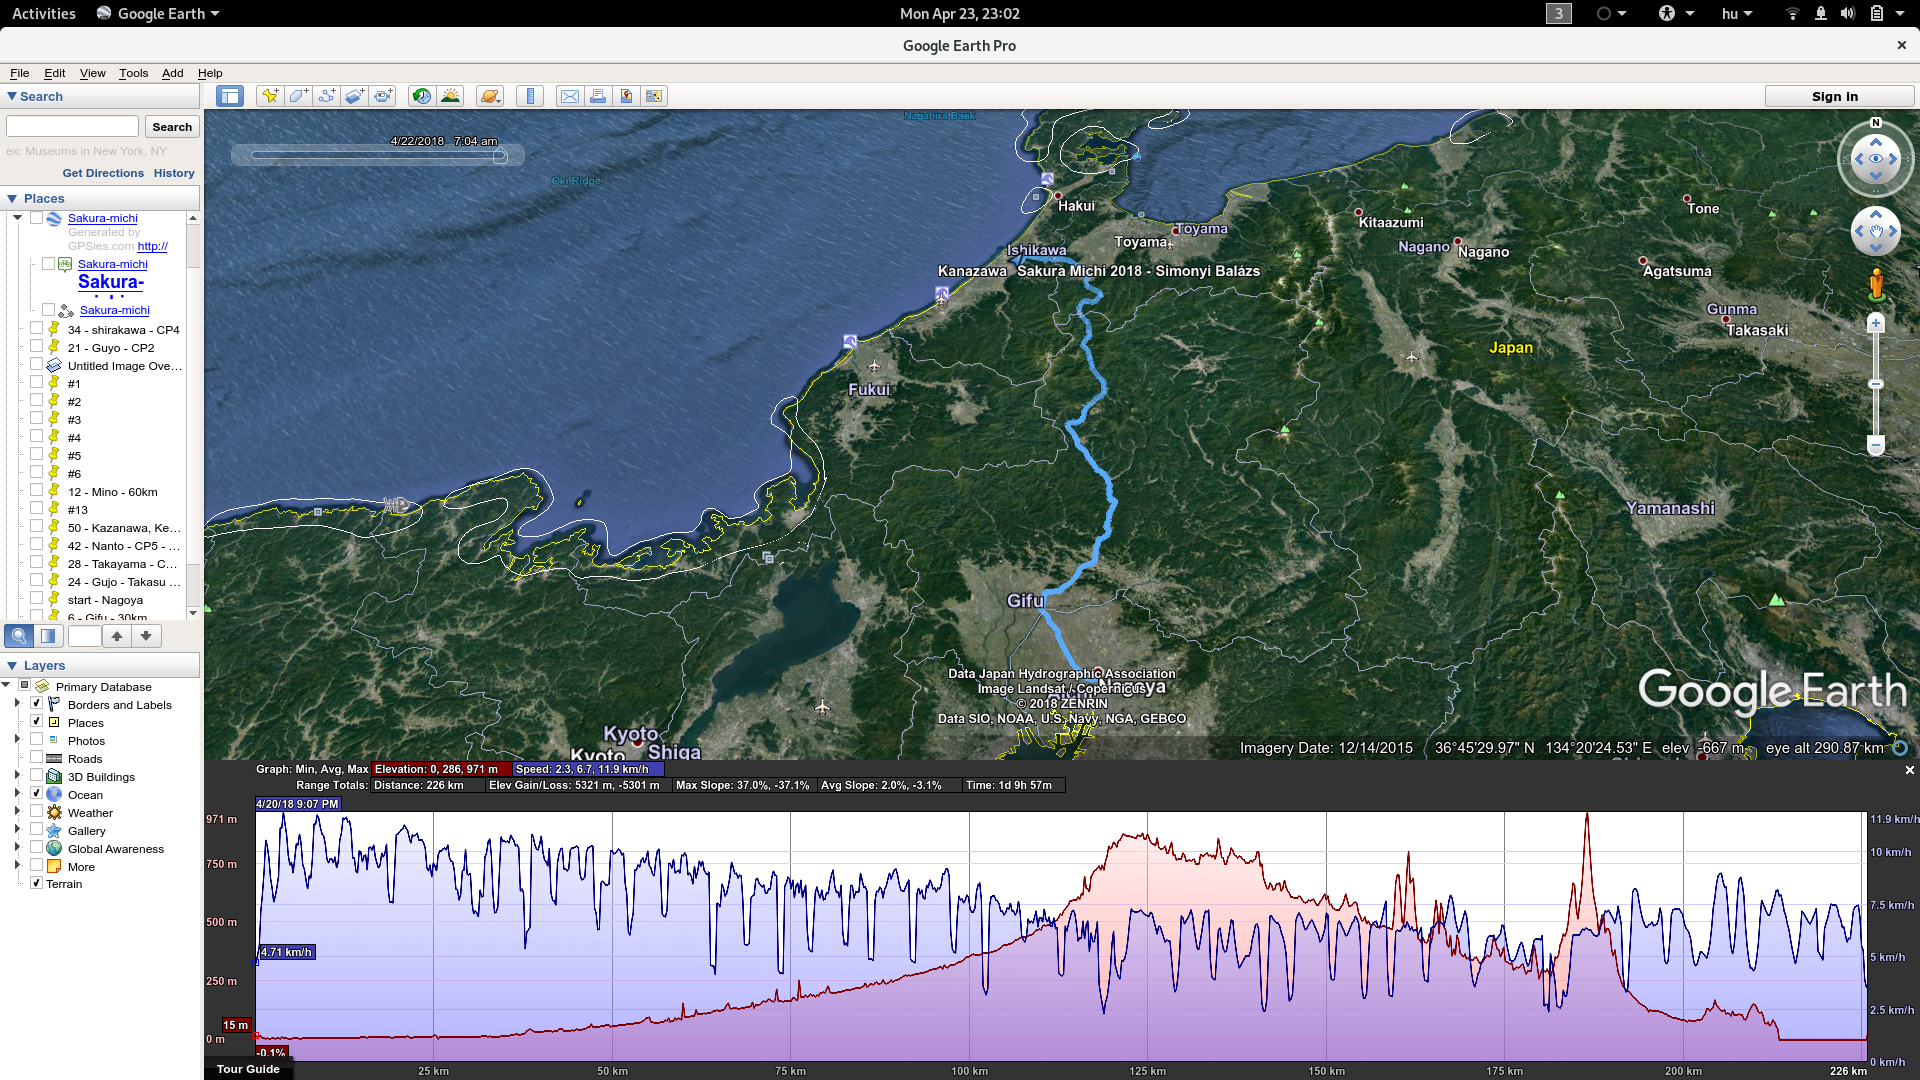Save image of current view

(626, 96)
